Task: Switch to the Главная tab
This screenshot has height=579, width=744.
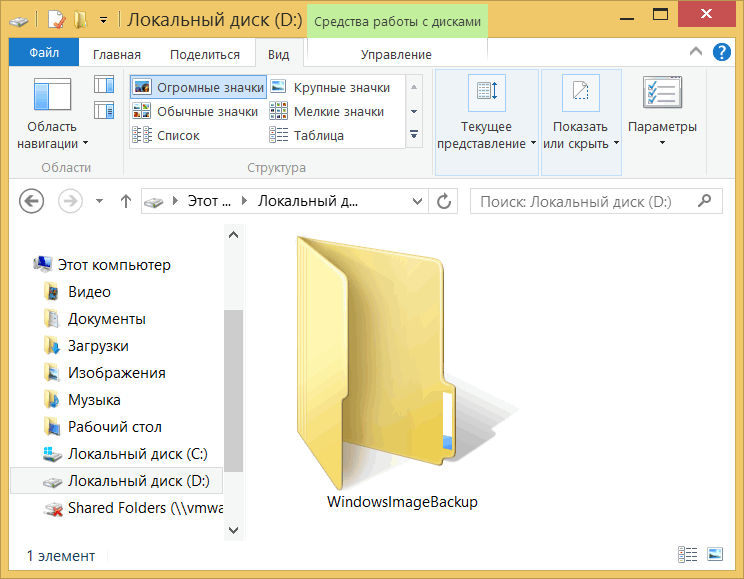Action: click(x=117, y=55)
